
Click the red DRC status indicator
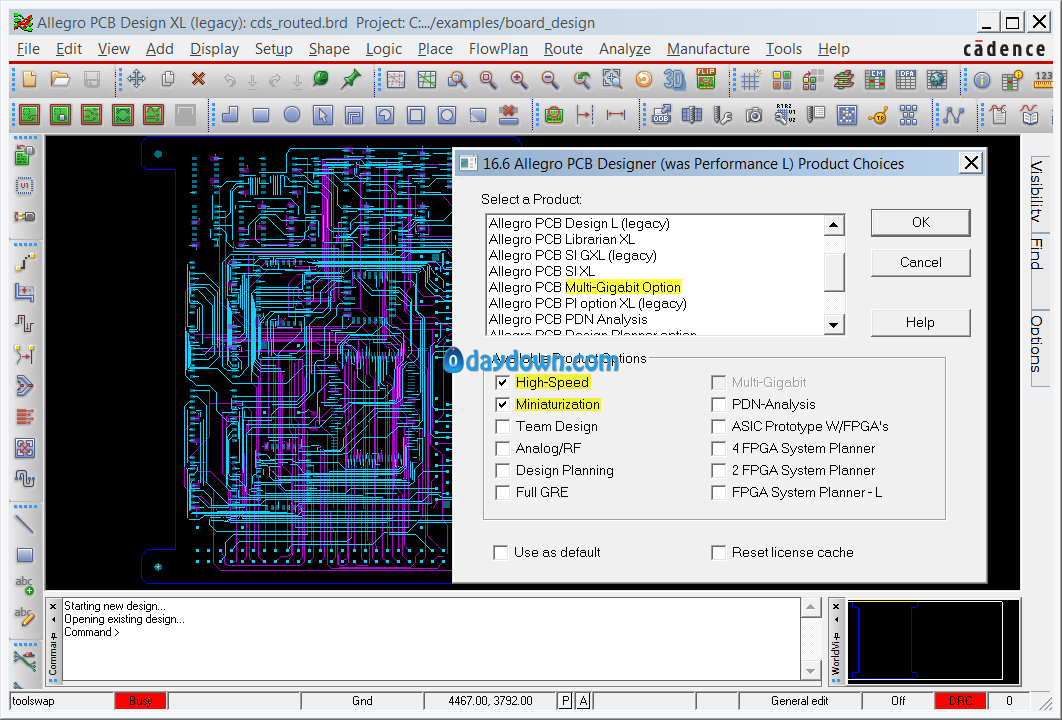click(960, 701)
